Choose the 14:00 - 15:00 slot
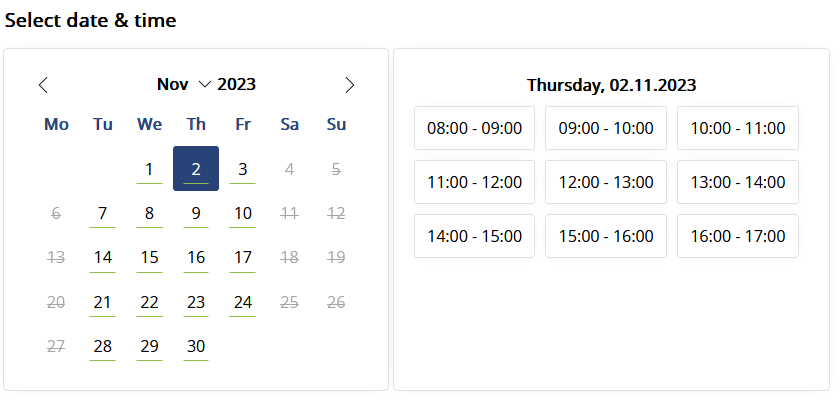The width and height of the screenshot is (840, 402). 474,236
